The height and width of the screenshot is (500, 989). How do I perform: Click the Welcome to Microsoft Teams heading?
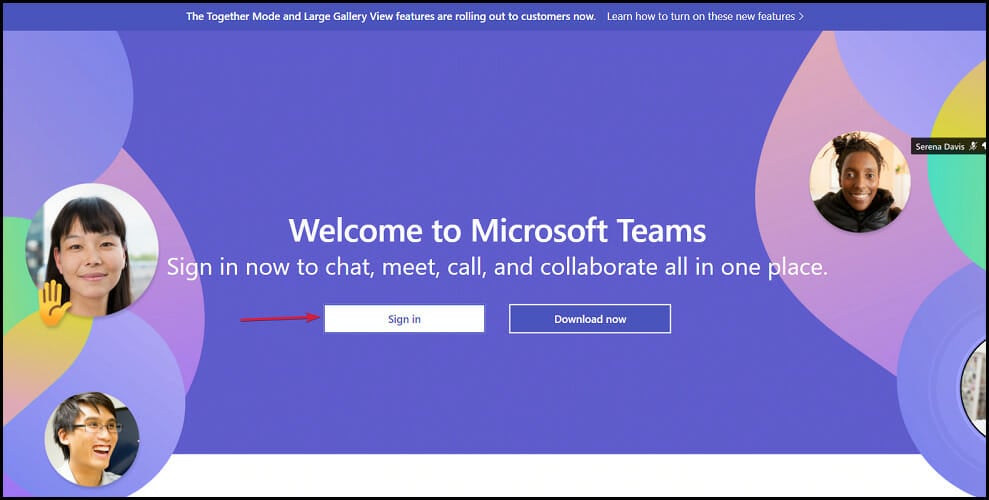click(x=497, y=230)
